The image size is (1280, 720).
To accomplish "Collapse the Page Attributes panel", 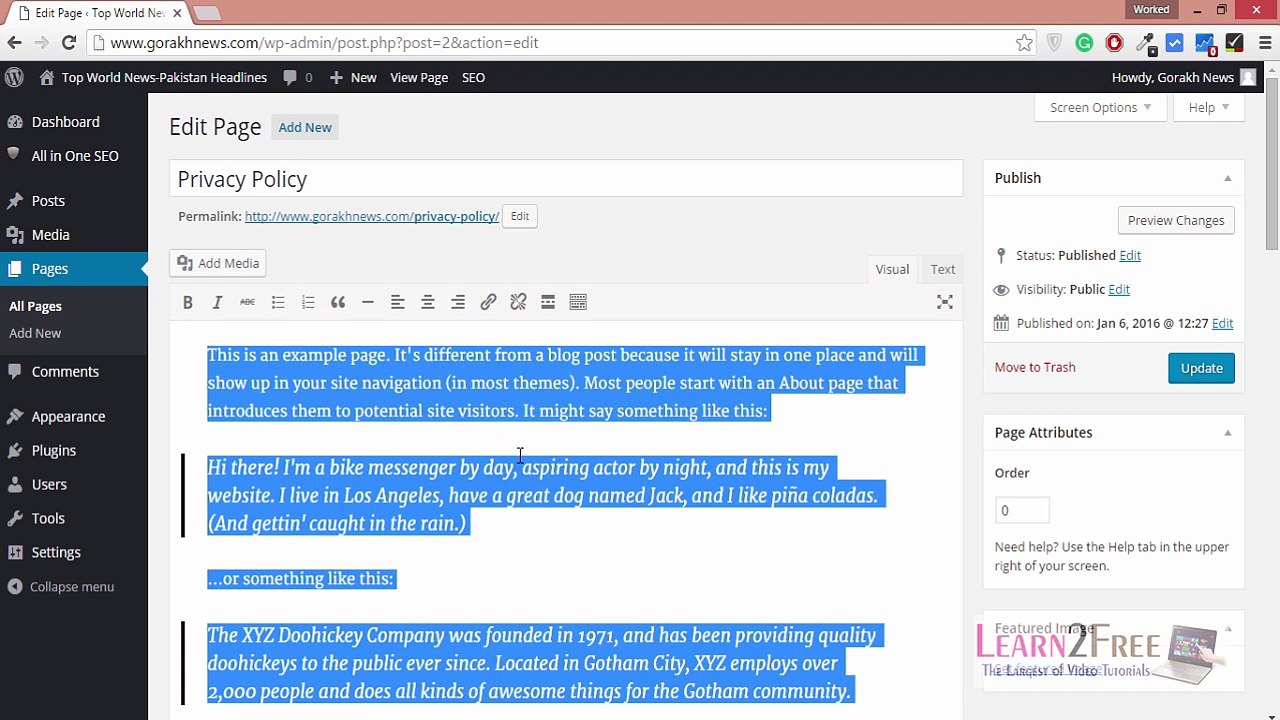I will [x=1227, y=433].
